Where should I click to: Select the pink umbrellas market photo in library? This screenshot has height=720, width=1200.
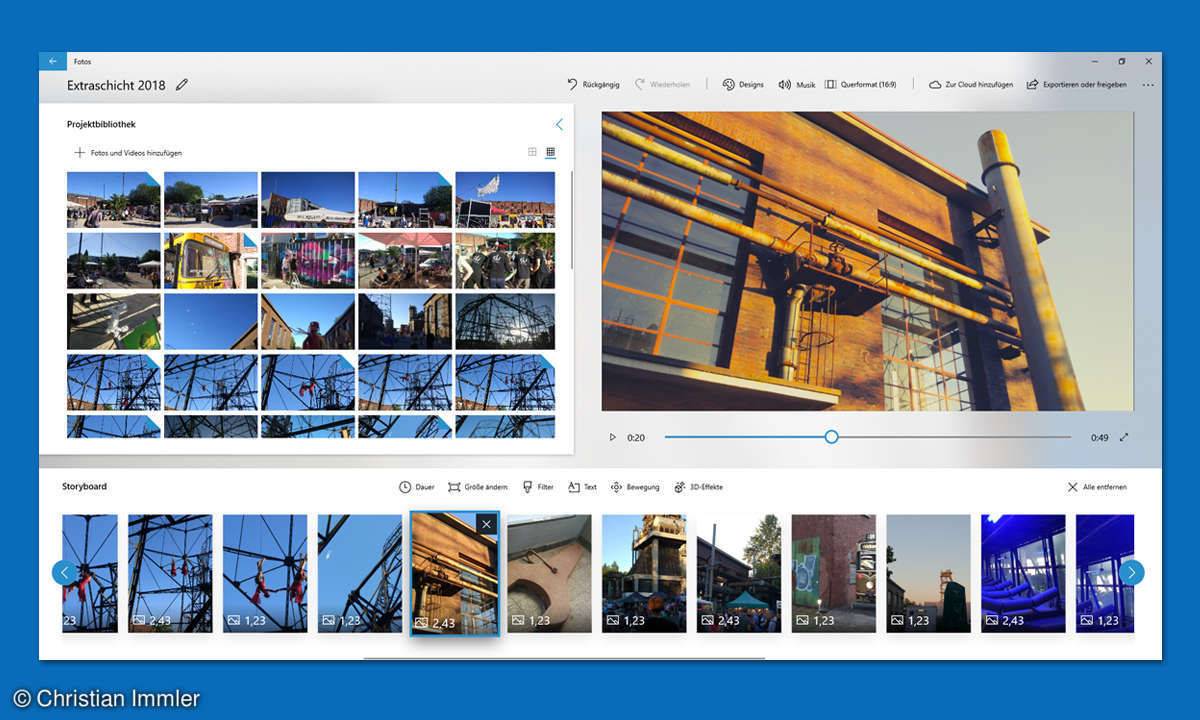pyautogui.click(x=405, y=261)
